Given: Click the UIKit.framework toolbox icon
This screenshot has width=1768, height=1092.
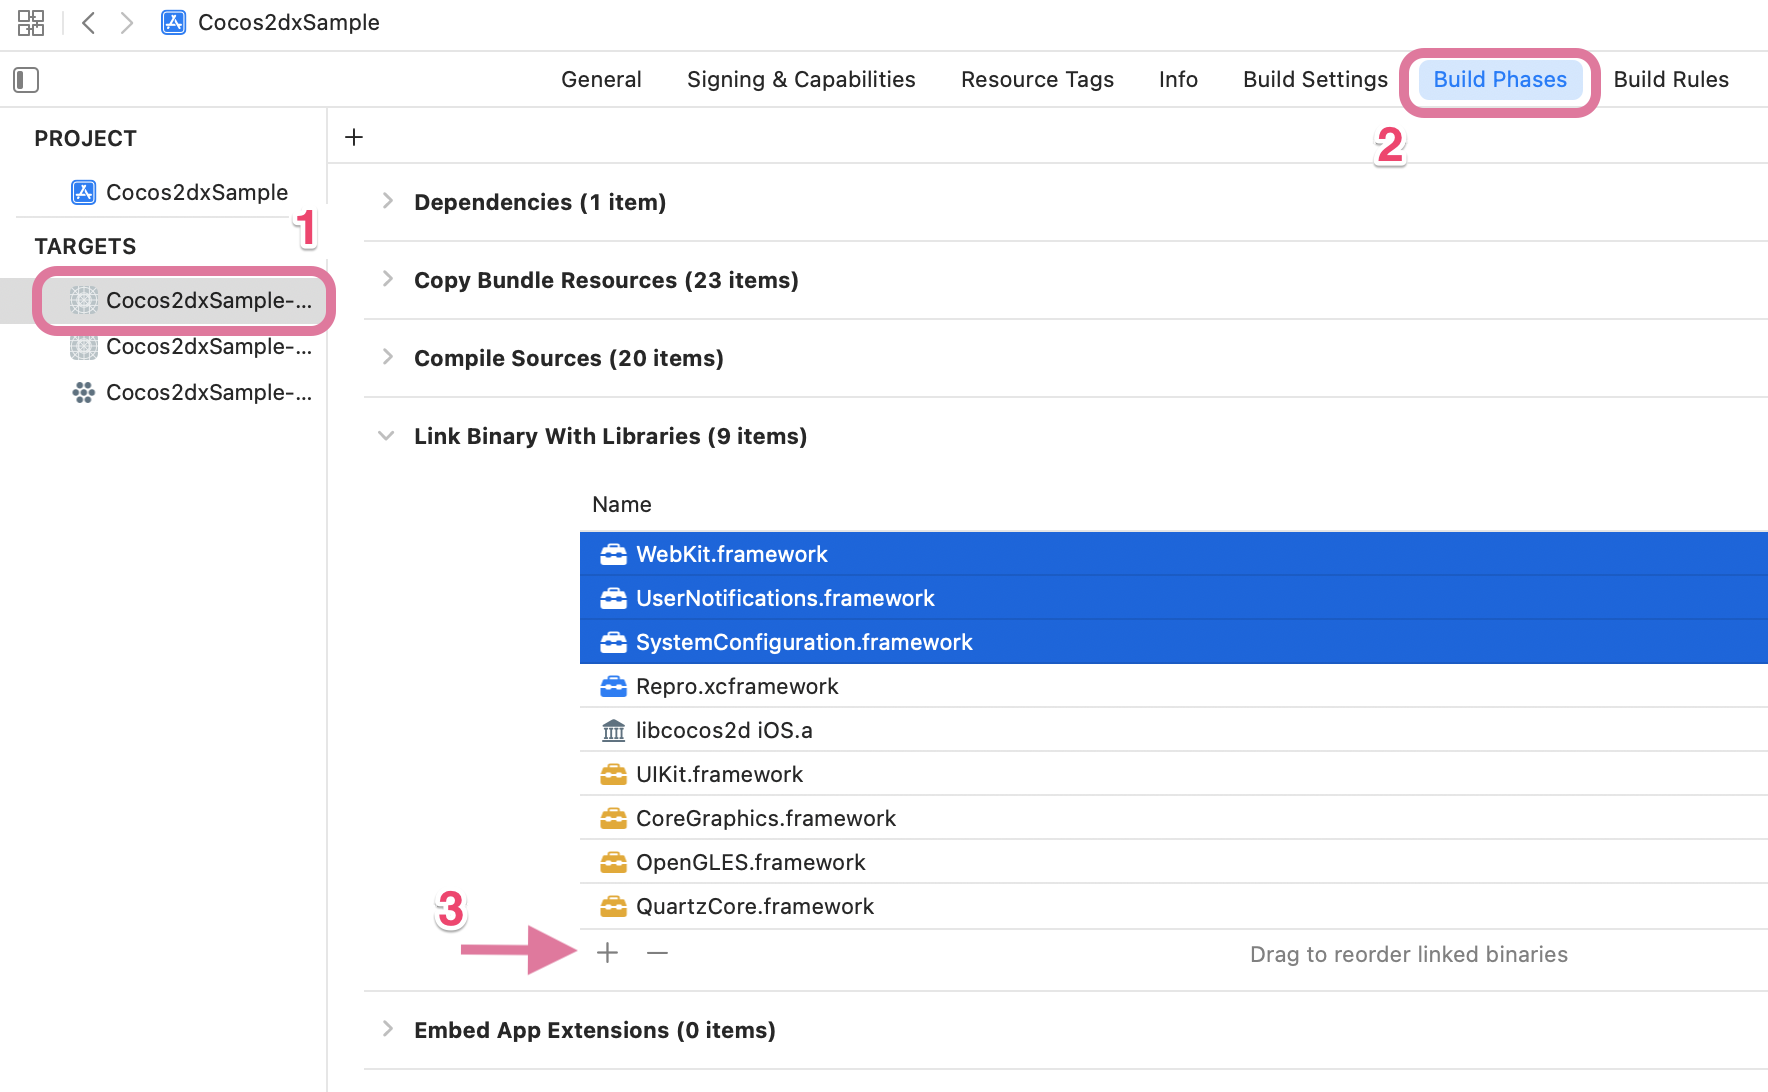Looking at the screenshot, I should (x=613, y=774).
